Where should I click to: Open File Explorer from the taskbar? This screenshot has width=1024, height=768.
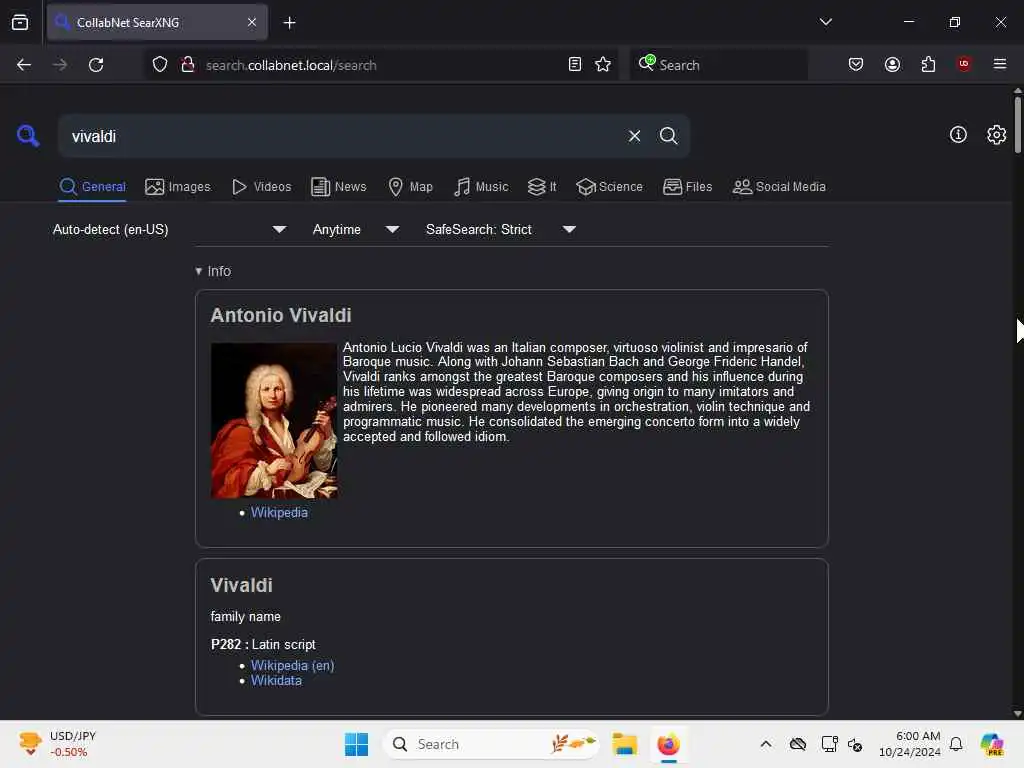624,744
